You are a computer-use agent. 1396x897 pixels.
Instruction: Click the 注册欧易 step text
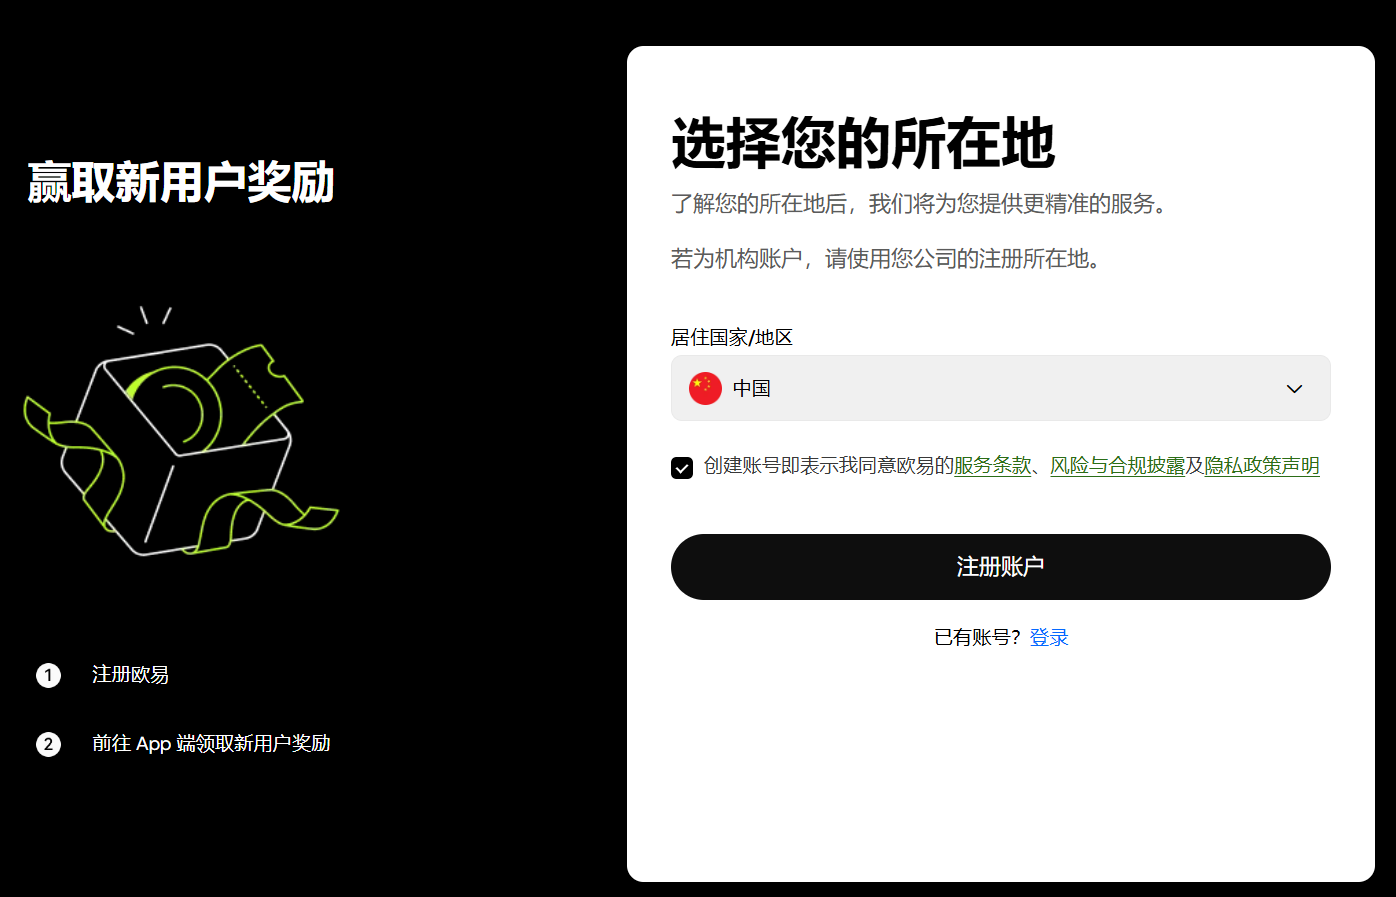[130, 675]
